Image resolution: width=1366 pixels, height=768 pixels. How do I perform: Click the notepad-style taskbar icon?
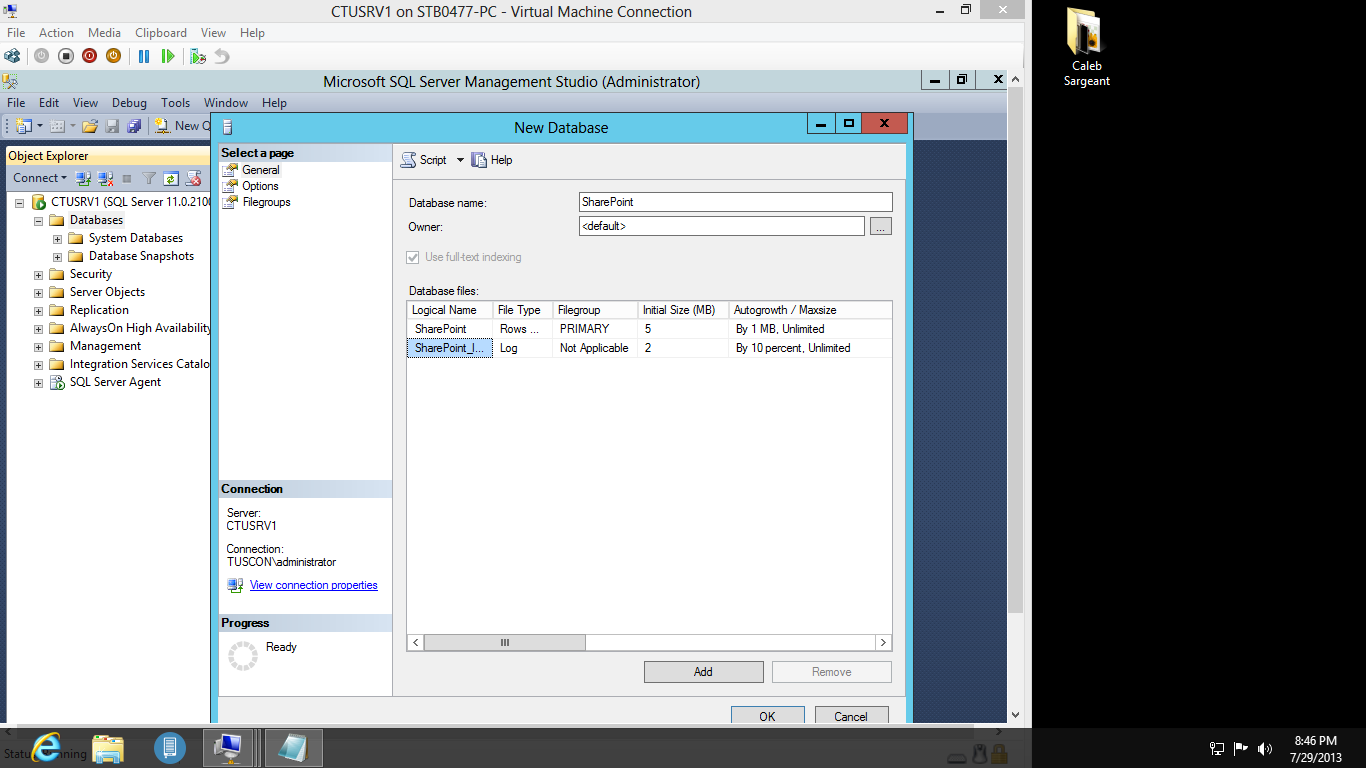pyautogui.click(x=294, y=747)
